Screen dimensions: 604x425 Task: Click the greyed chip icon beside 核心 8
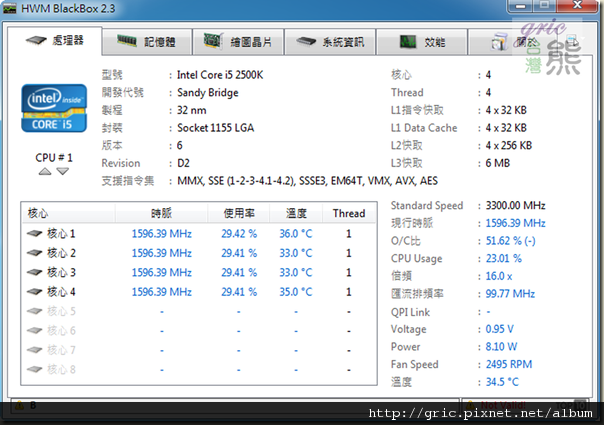click(x=35, y=369)
